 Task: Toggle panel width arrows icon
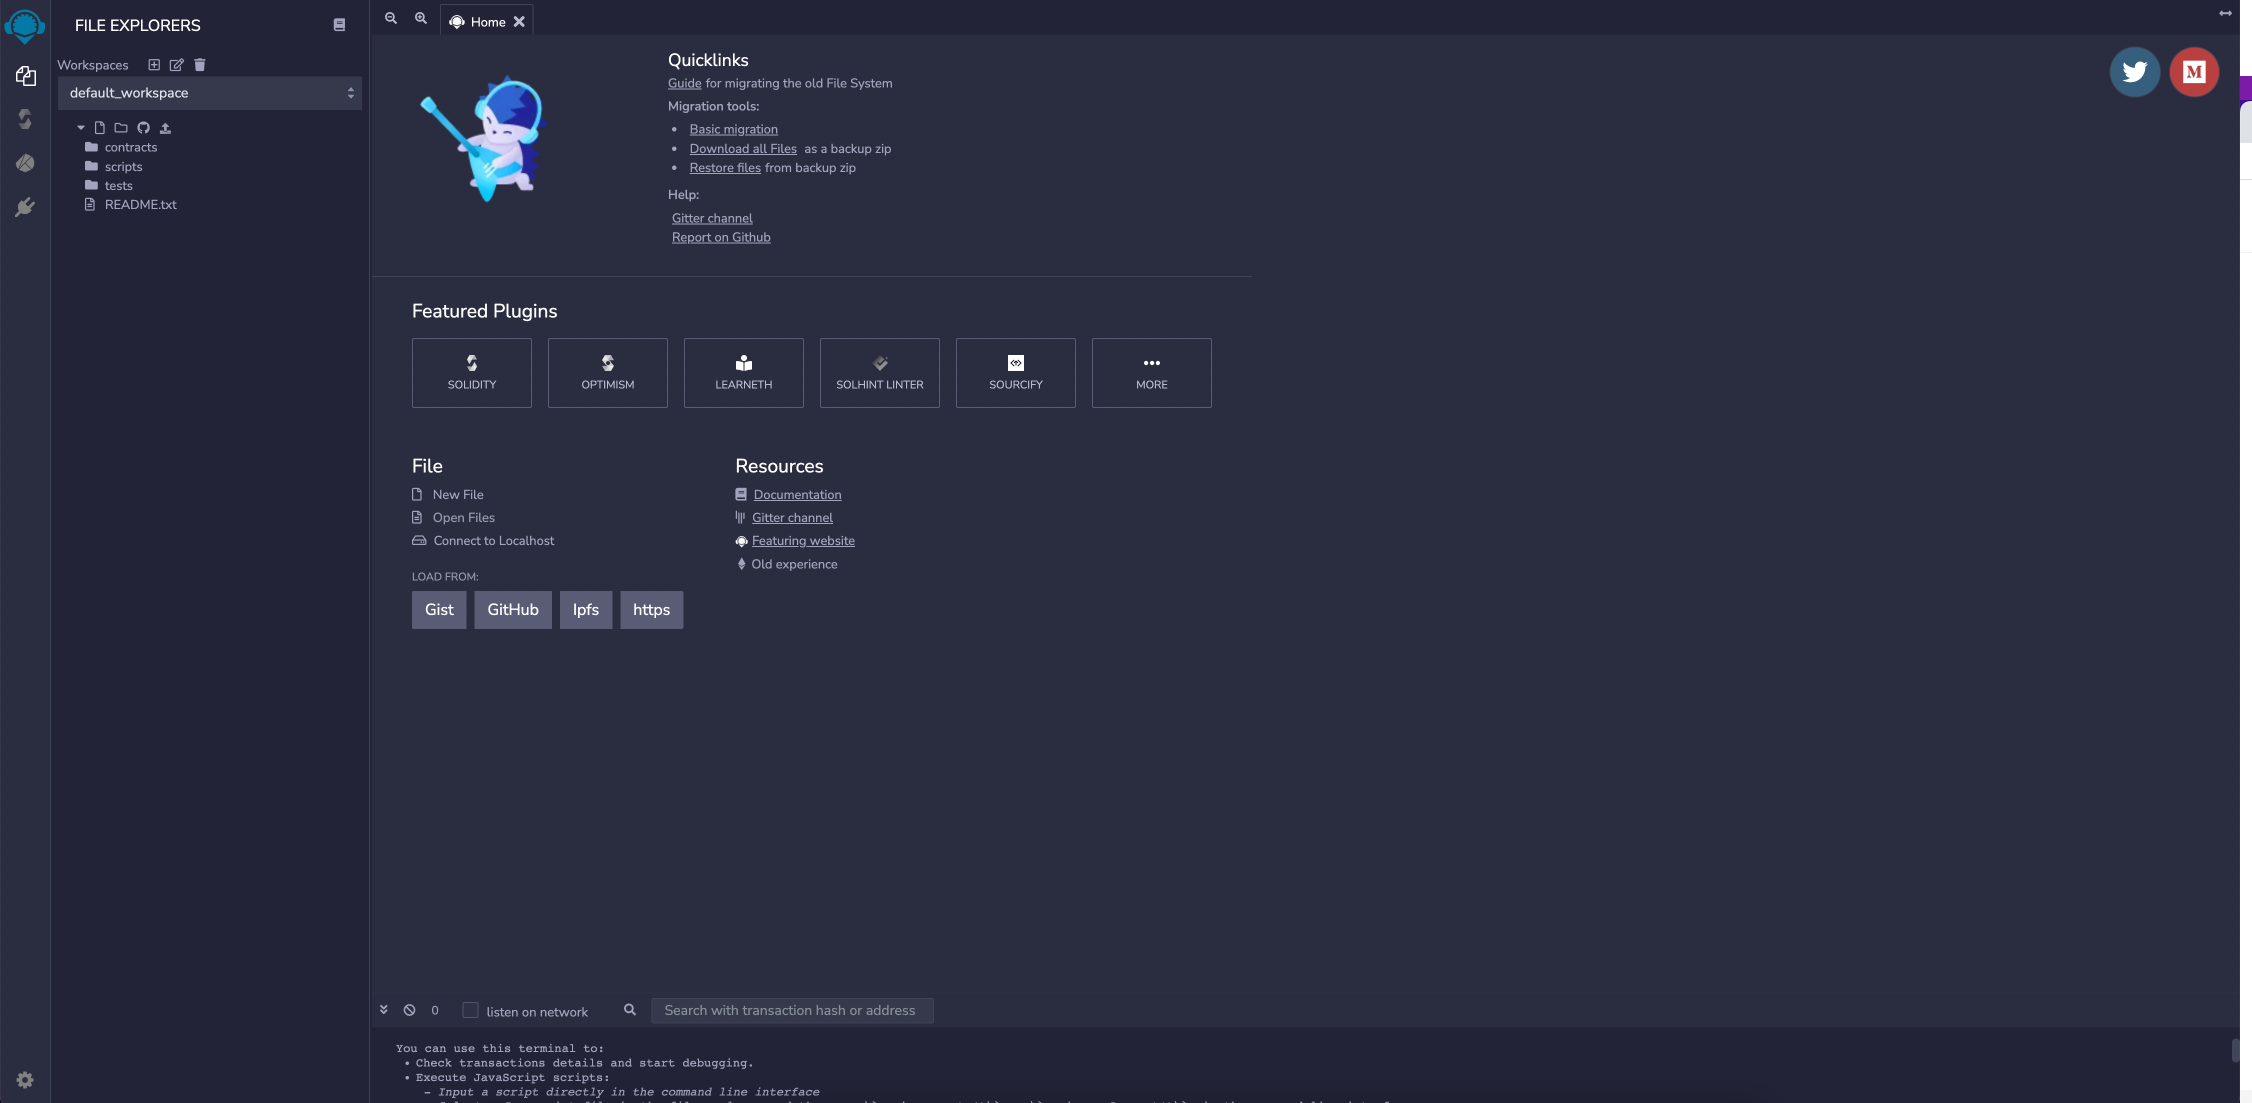[2225, 13]
